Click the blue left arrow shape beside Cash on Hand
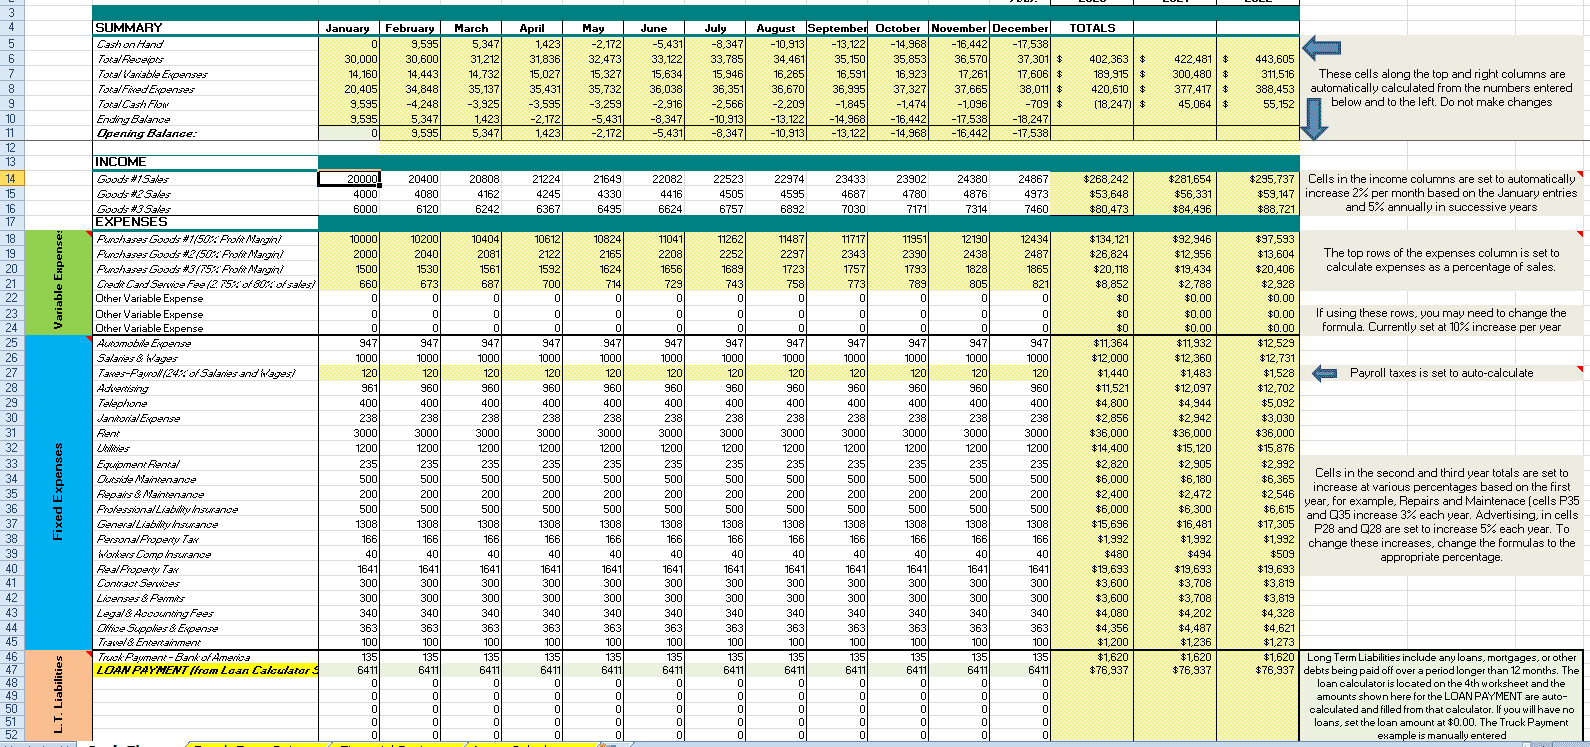Viewport: 1590px width, 747px height. (1323, 48)
